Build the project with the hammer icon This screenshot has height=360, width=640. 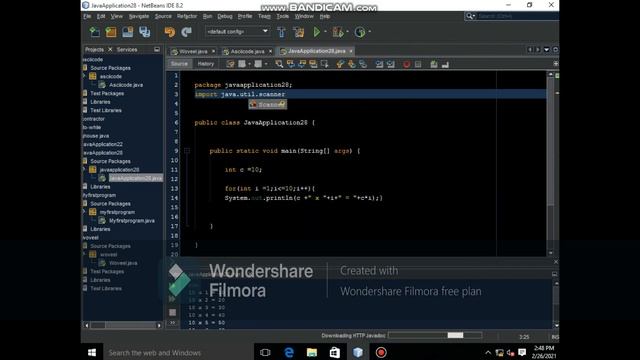(x=281, y=32)
